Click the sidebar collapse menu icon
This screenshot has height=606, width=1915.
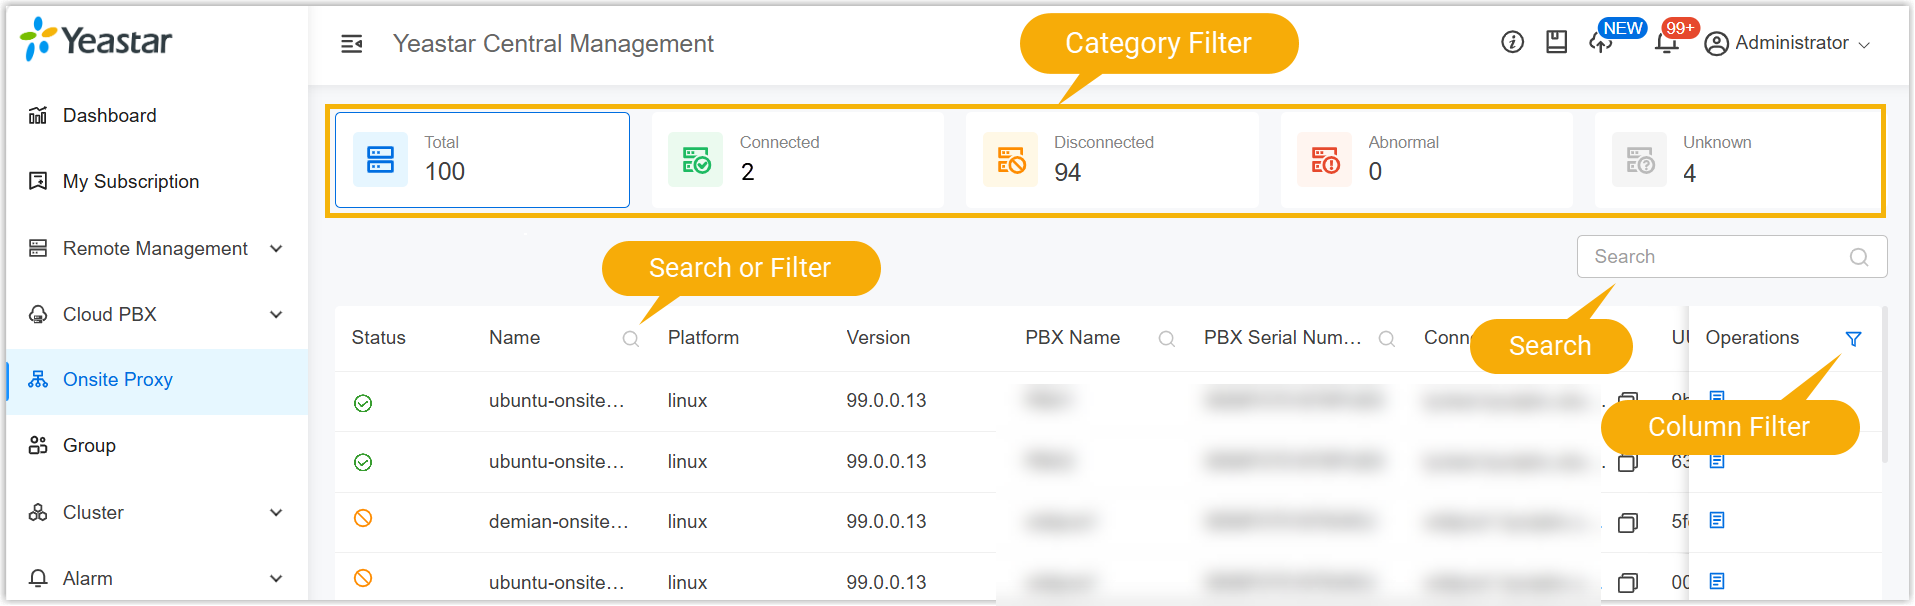pos(351,44)
